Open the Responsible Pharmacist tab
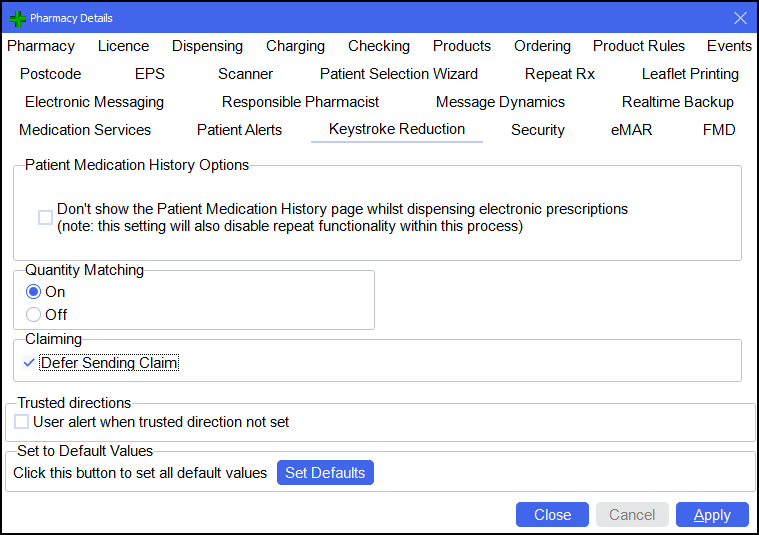This screenshot has height=535, width=759. tap(300, 102)
